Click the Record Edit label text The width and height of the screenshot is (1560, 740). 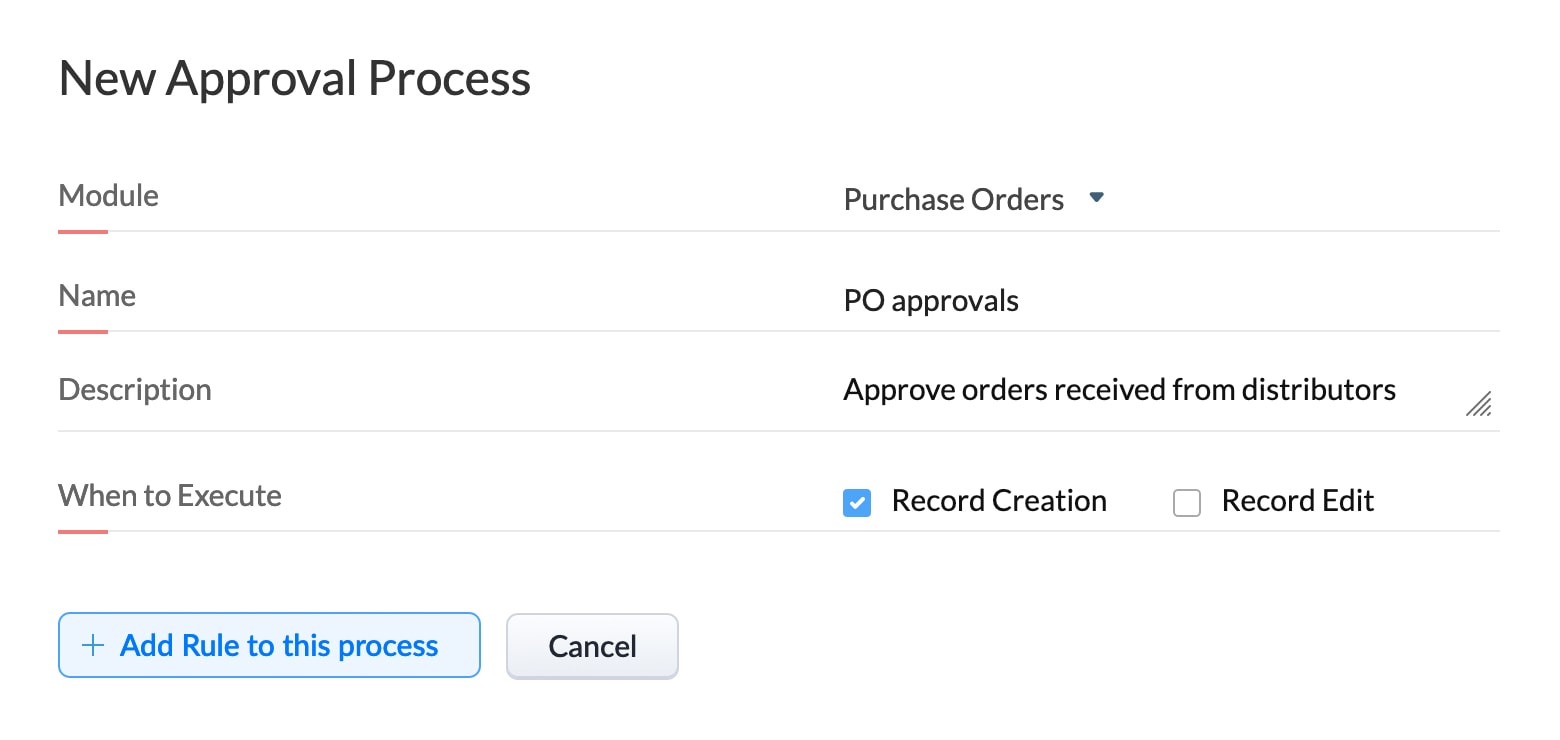(x=1297, y=500)
